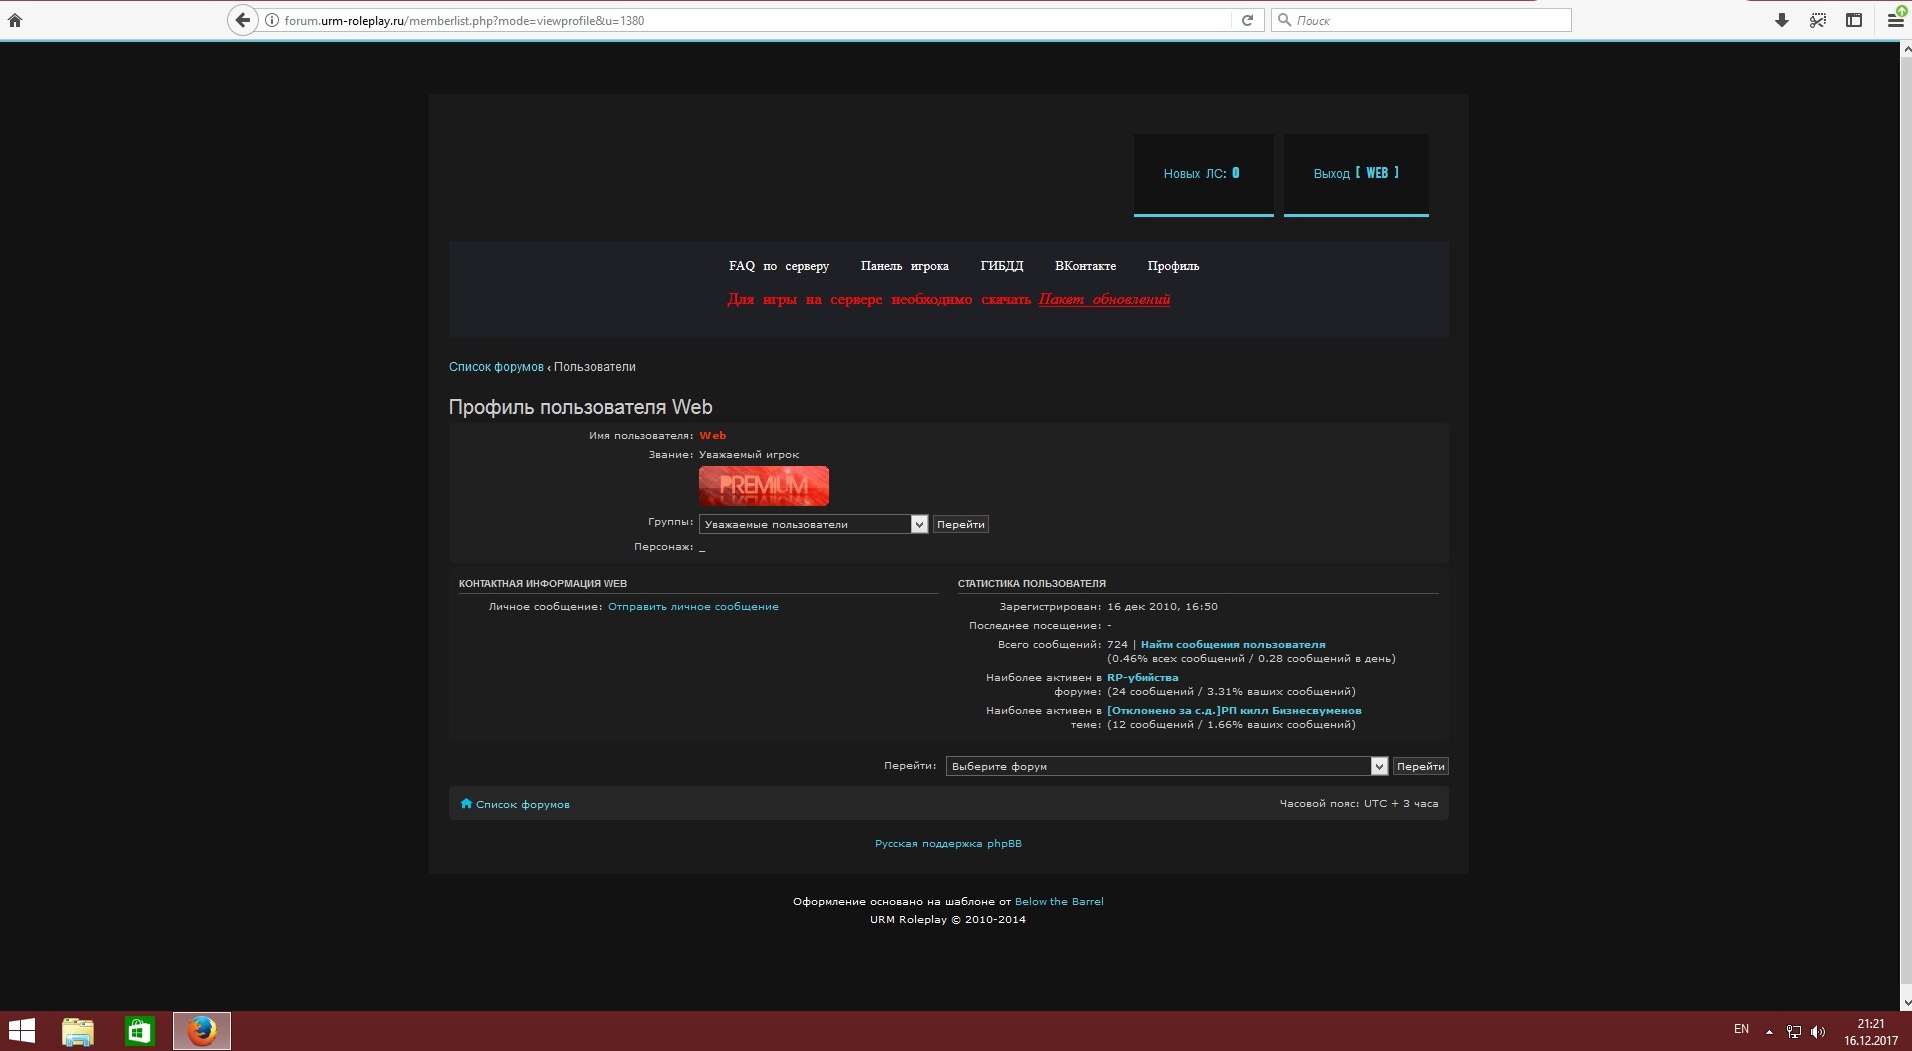Click Перейти button next to forum selector
The height and width of the screenshot is (1051, 1912).
[x=1421, y=766]
